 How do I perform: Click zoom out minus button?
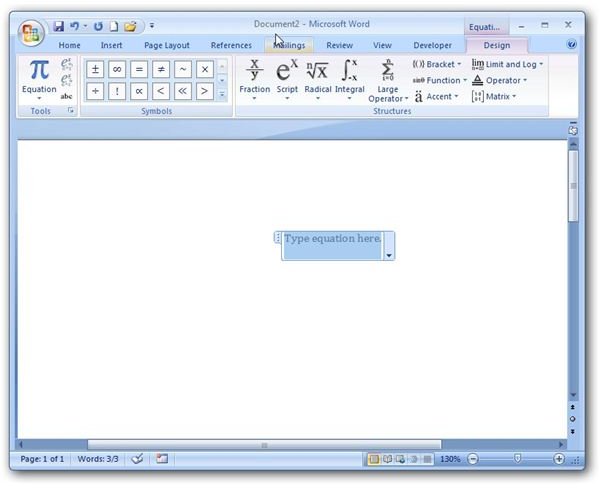pyautogui.click(x=473, y=459)
